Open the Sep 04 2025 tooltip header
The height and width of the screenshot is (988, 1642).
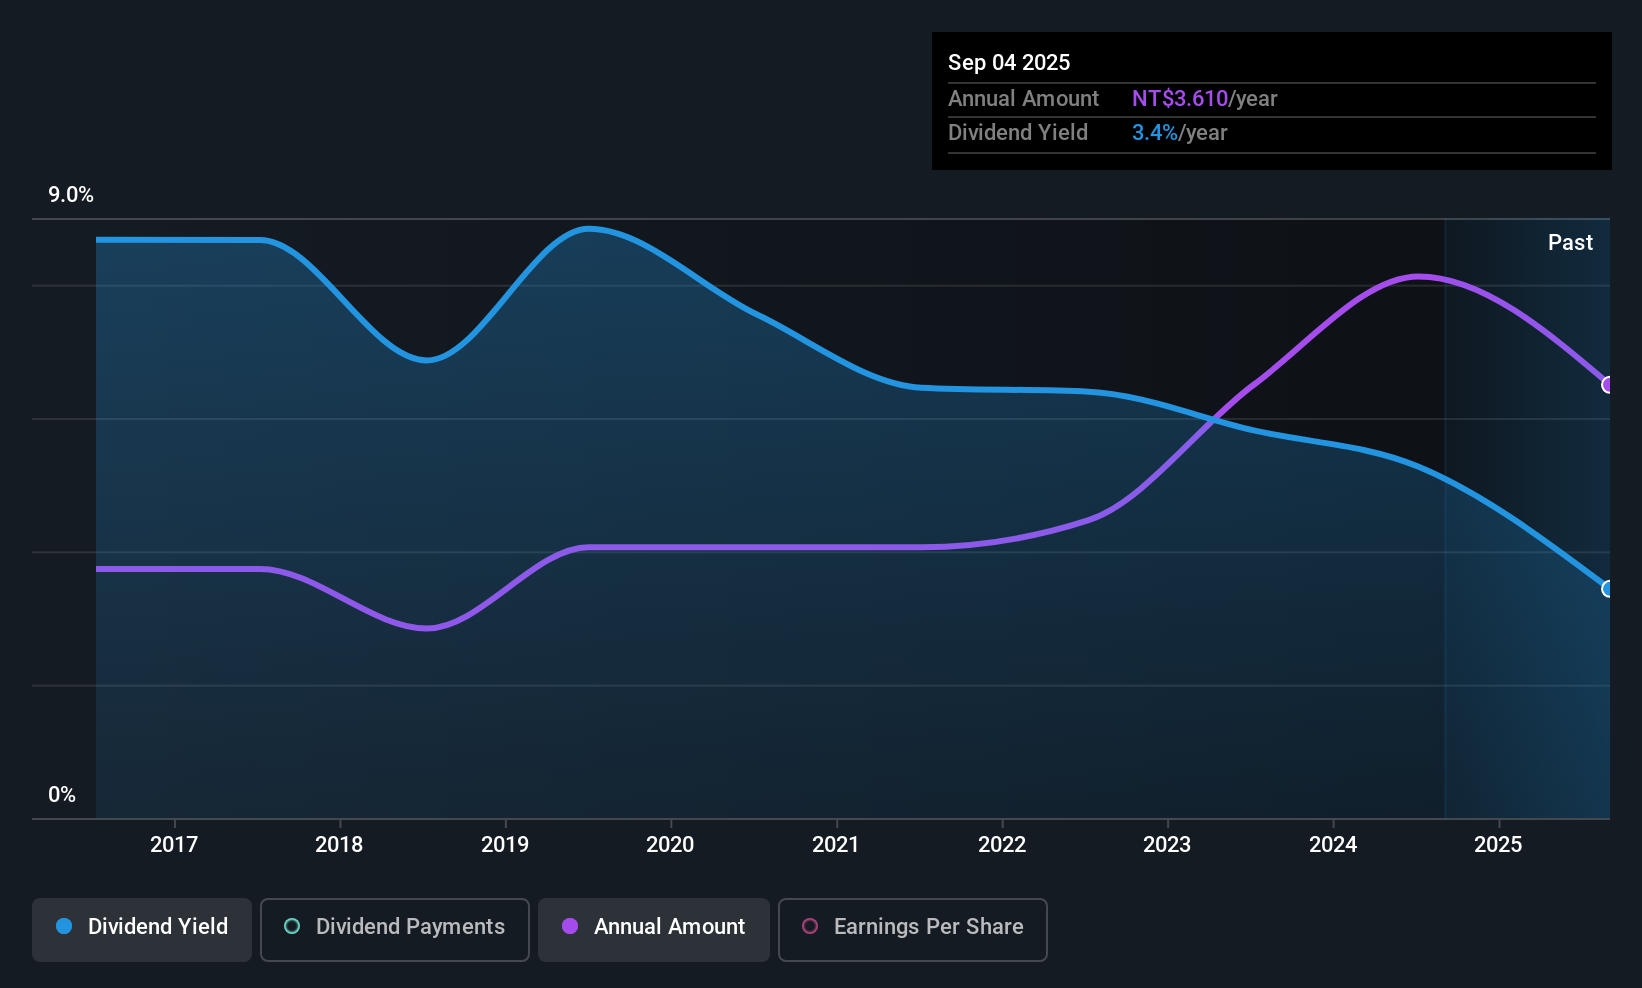(x=1009, y=62)
